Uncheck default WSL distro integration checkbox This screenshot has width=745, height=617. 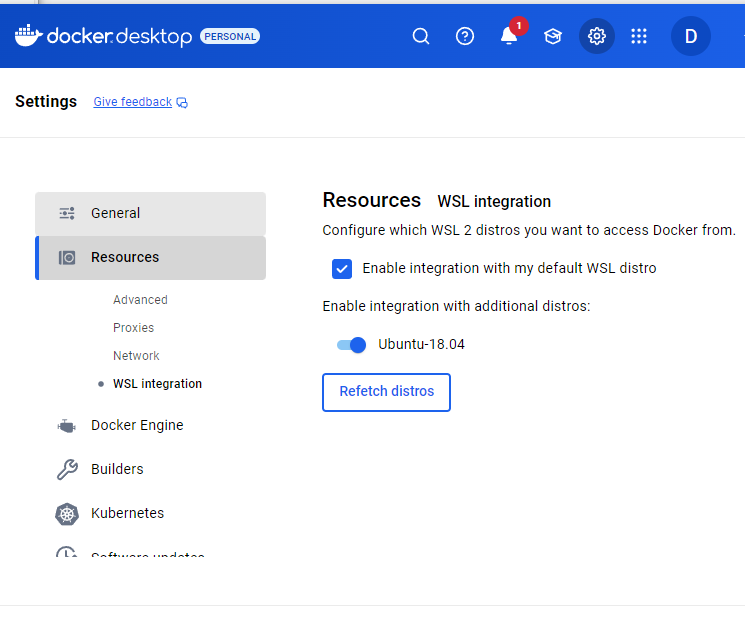(x=342, y=269)
